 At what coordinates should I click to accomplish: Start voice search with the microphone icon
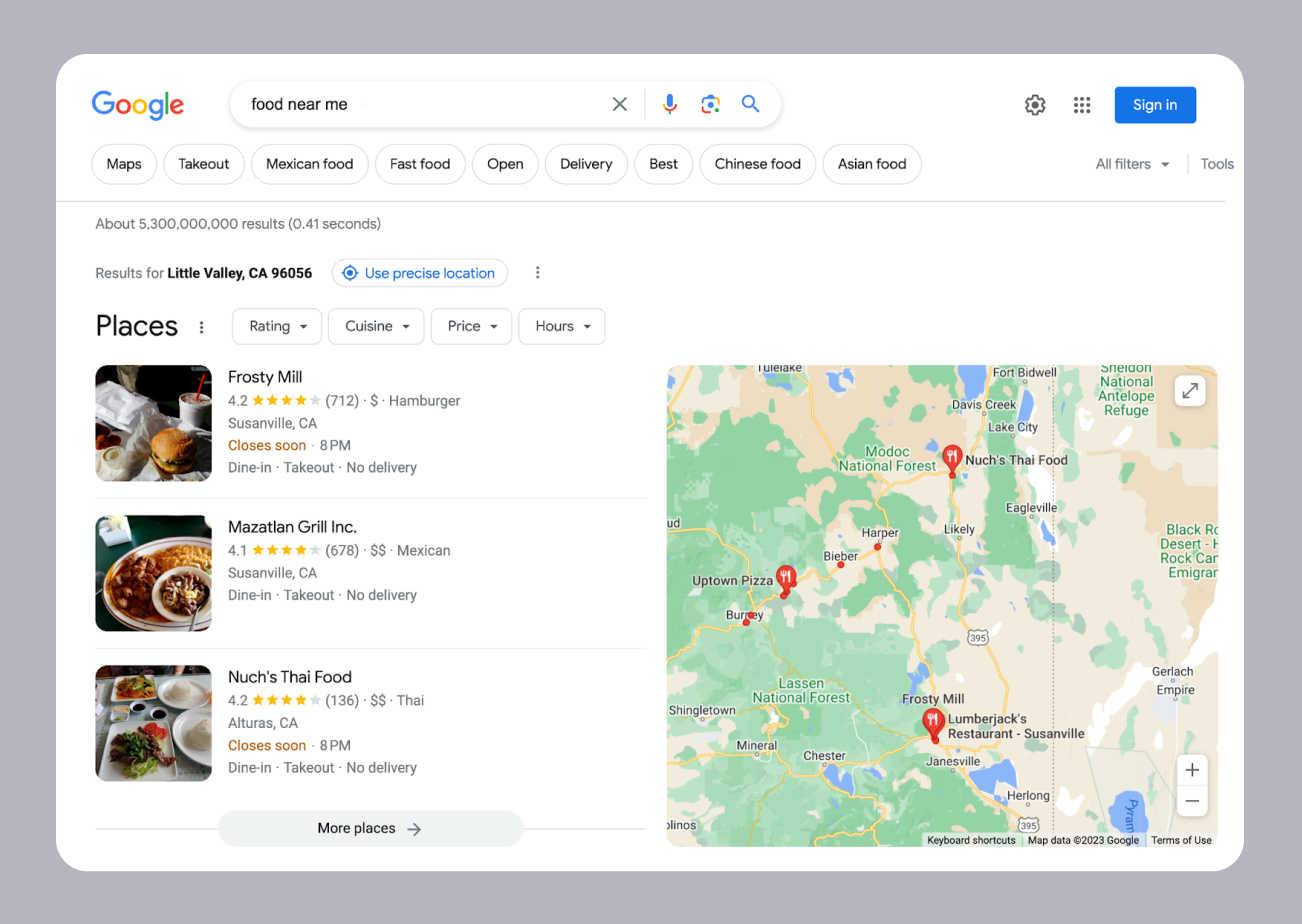[670, 104]
